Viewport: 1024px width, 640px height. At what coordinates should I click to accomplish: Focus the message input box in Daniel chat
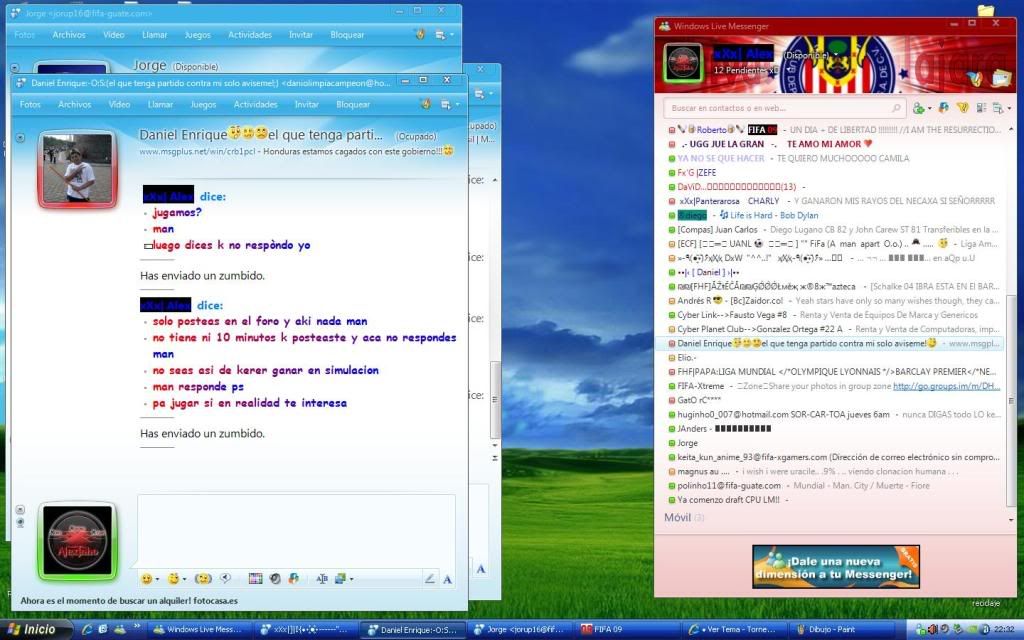[296, 530]
